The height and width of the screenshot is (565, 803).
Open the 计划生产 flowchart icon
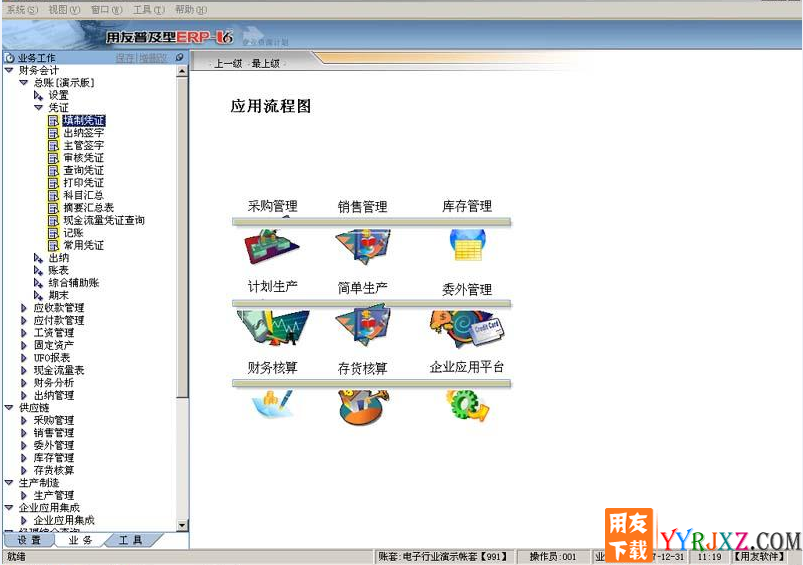[x=273, y=327]
